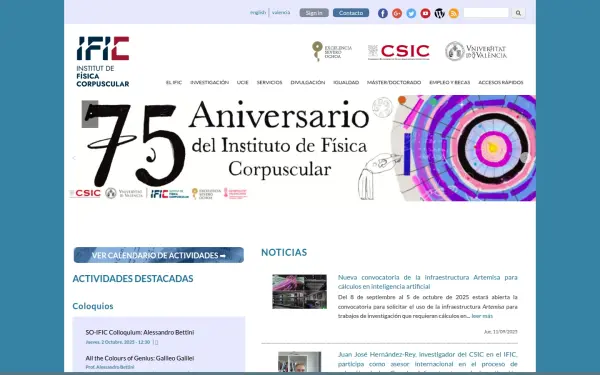Open the Artemisa convocatoria news headline
The height and width of the screenshot is (375, 600).
coord(427,282)
